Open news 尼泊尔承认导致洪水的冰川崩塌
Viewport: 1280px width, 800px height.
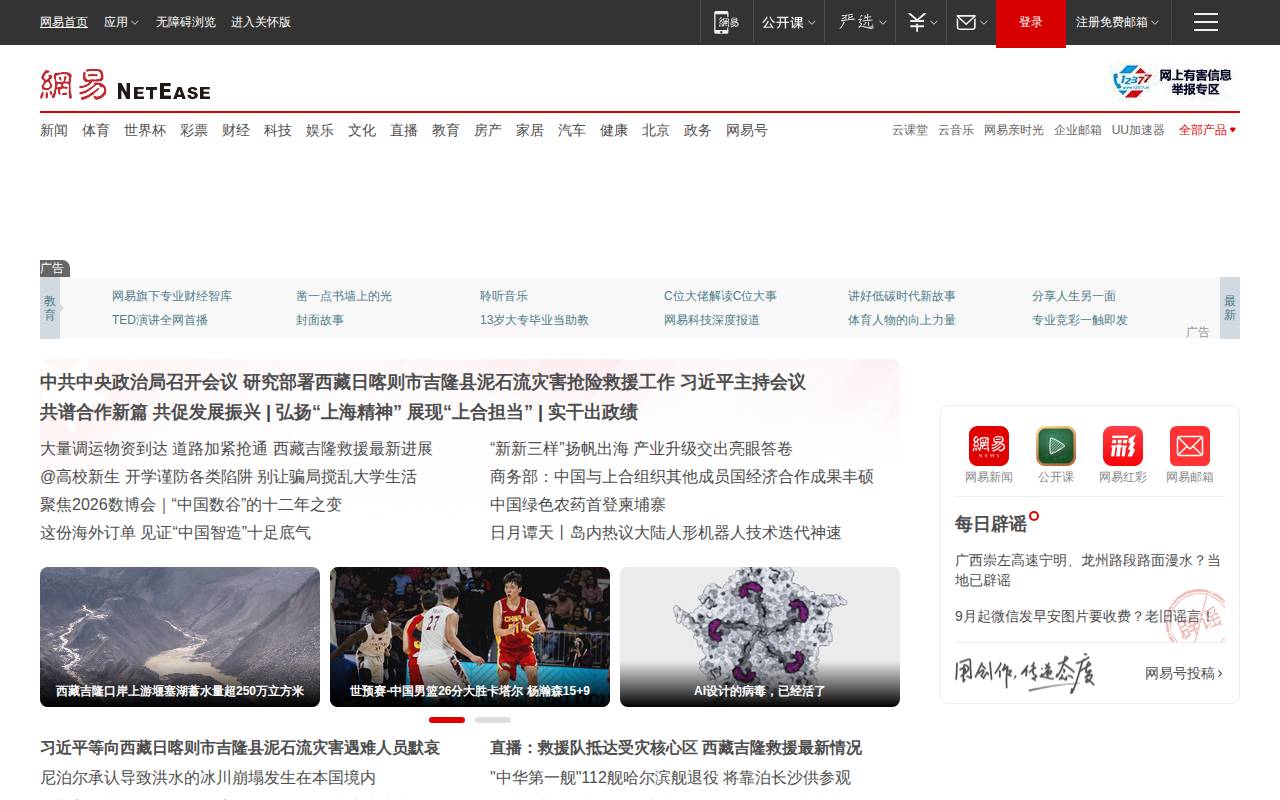(x=208, y=777)
